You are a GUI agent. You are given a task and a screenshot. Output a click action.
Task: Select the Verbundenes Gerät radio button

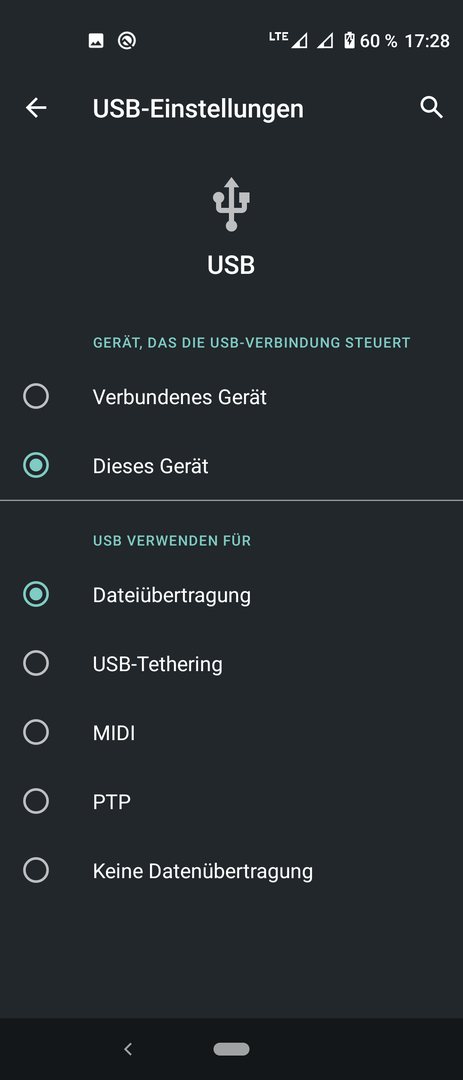(x=36, y=397)
